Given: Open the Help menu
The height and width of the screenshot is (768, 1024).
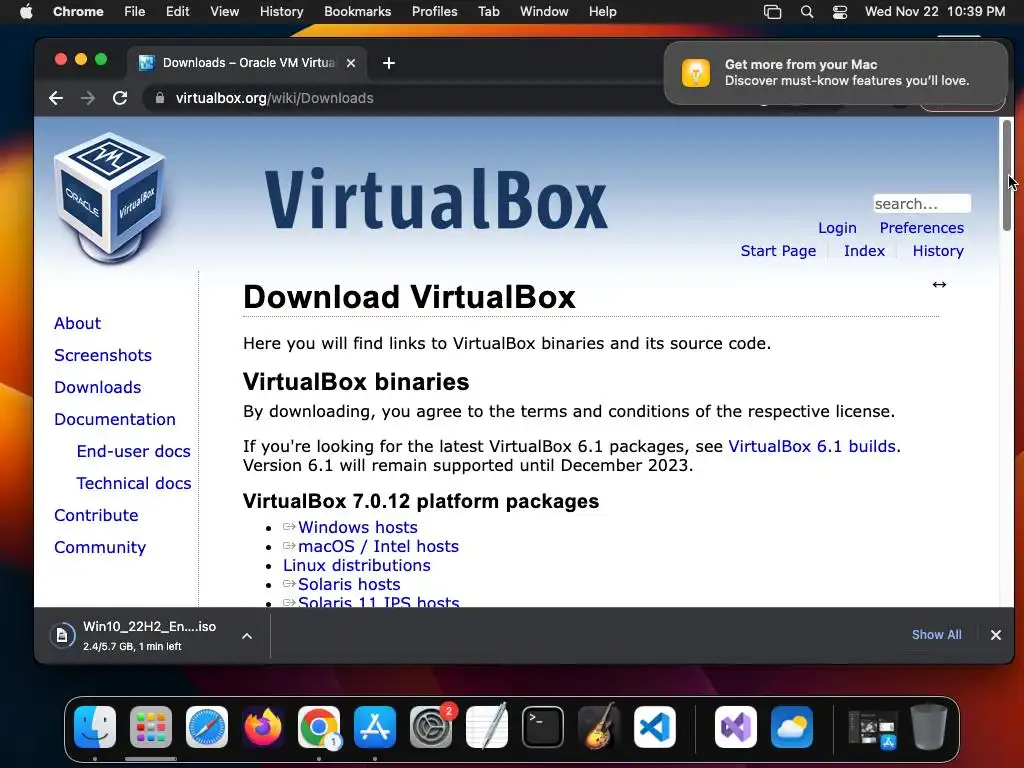Looking at the screenshot, I should point(602,11).
